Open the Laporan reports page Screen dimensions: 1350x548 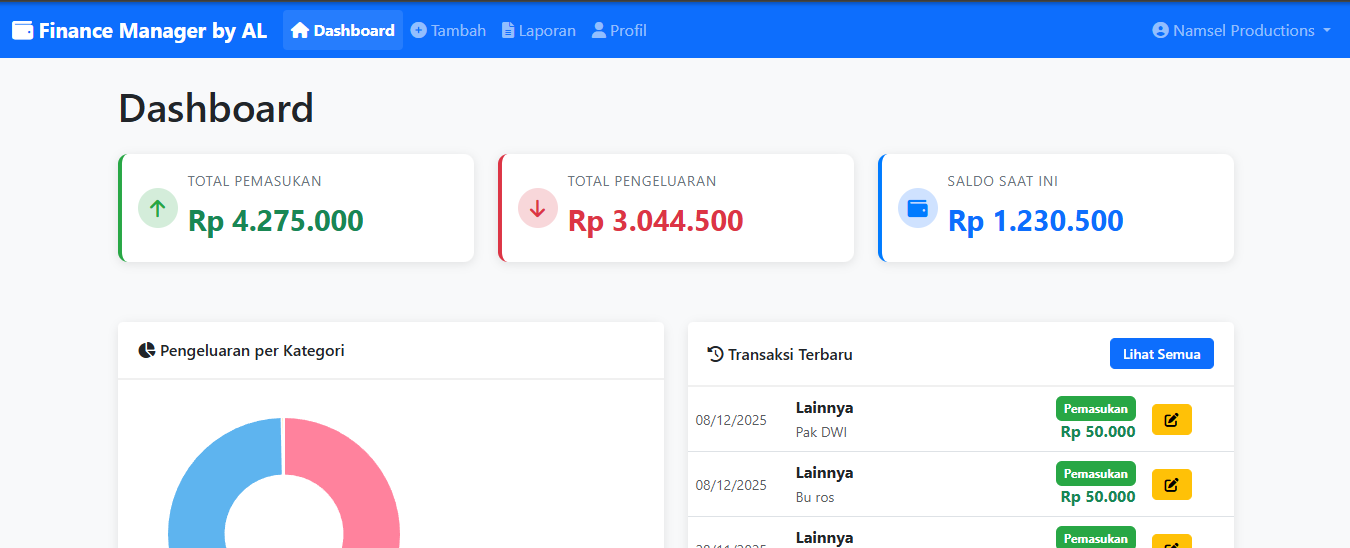click(x=538, y=30)
